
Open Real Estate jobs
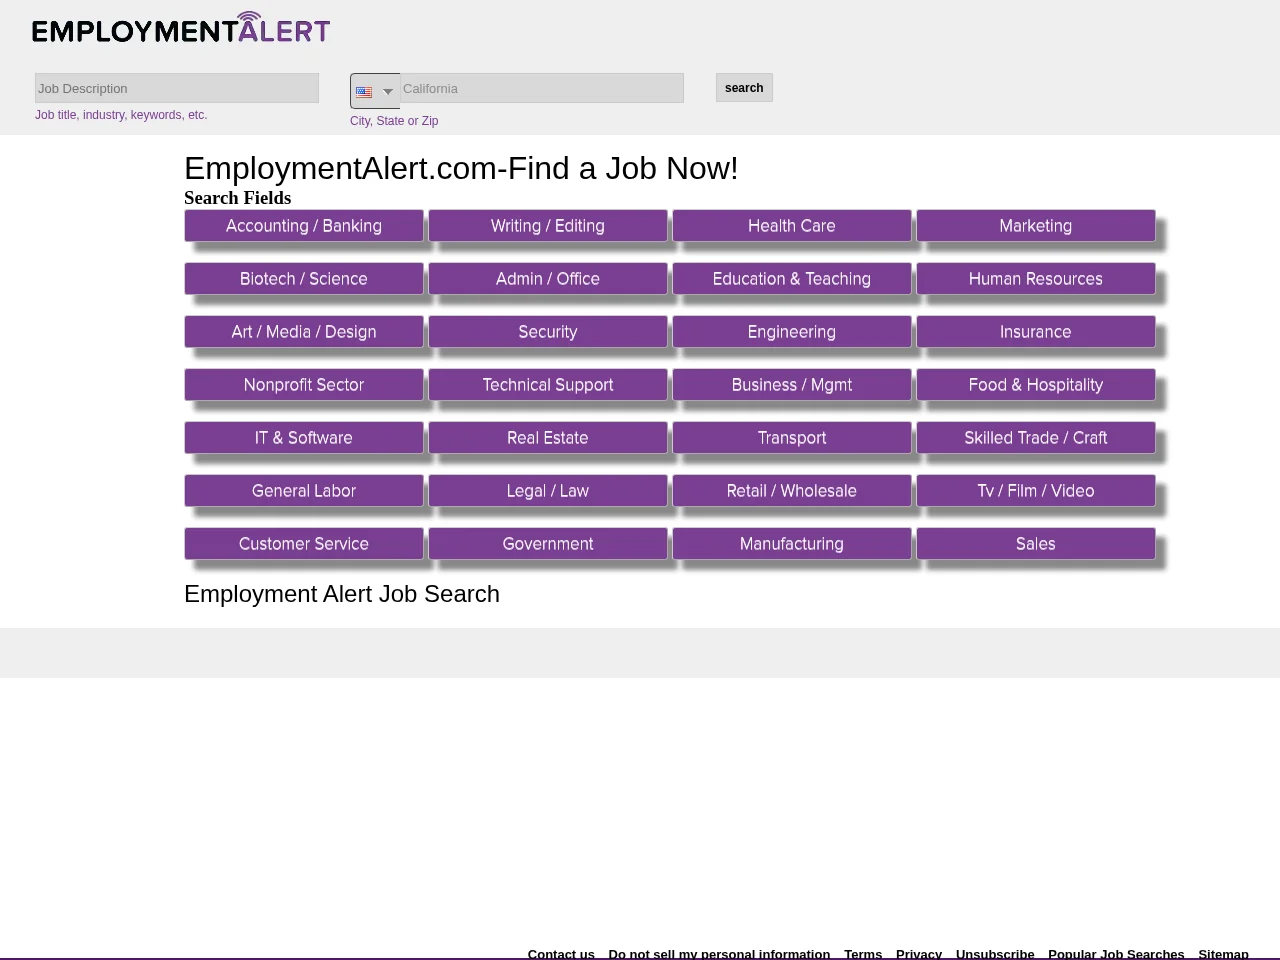point(548,438)
